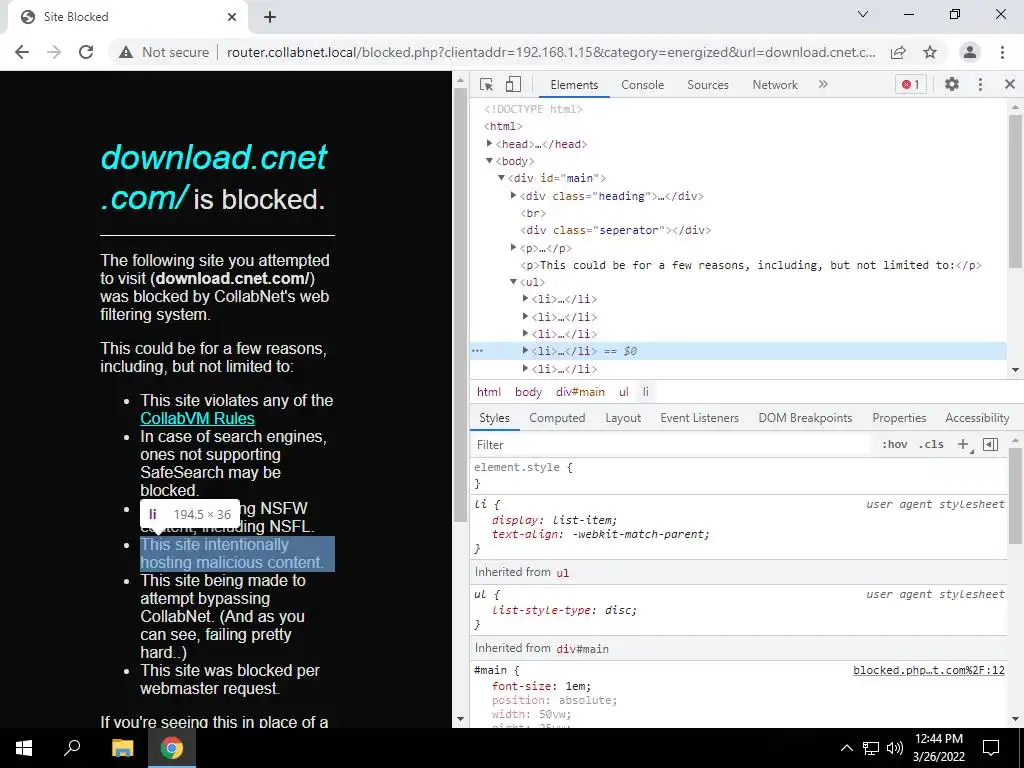Click ul in the breadcrumb bar
This screenshot has height=768, width=1024.
click(624, 392)
